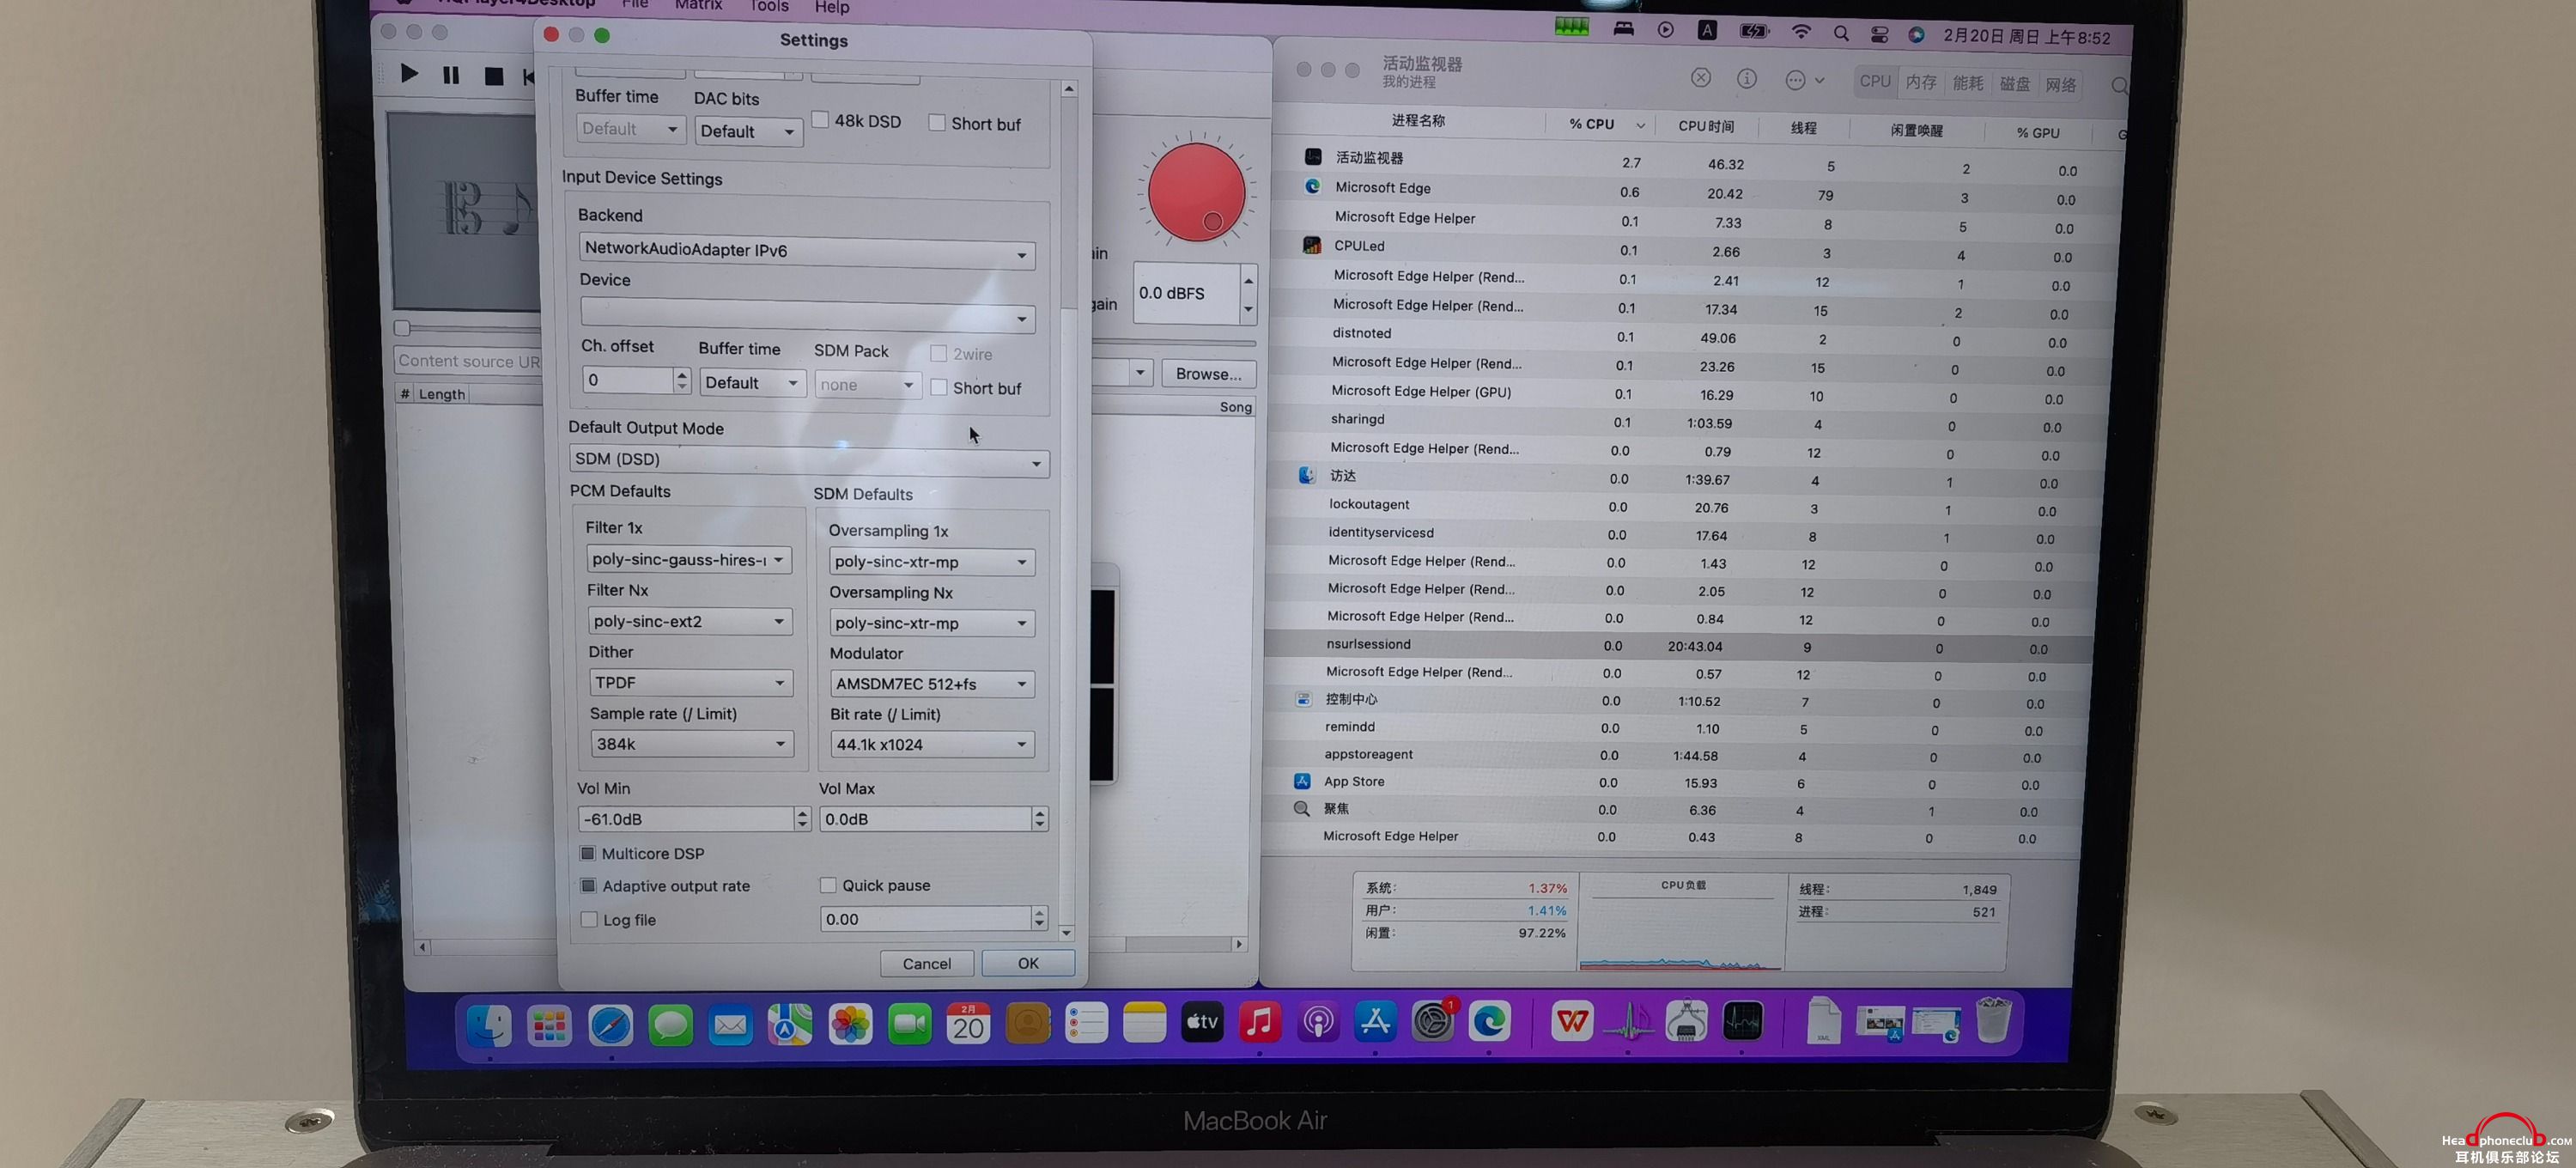Screen dimensions: 2576x1168
Task: Open DAC bits dropdown
Action: (x=748, y=131)
